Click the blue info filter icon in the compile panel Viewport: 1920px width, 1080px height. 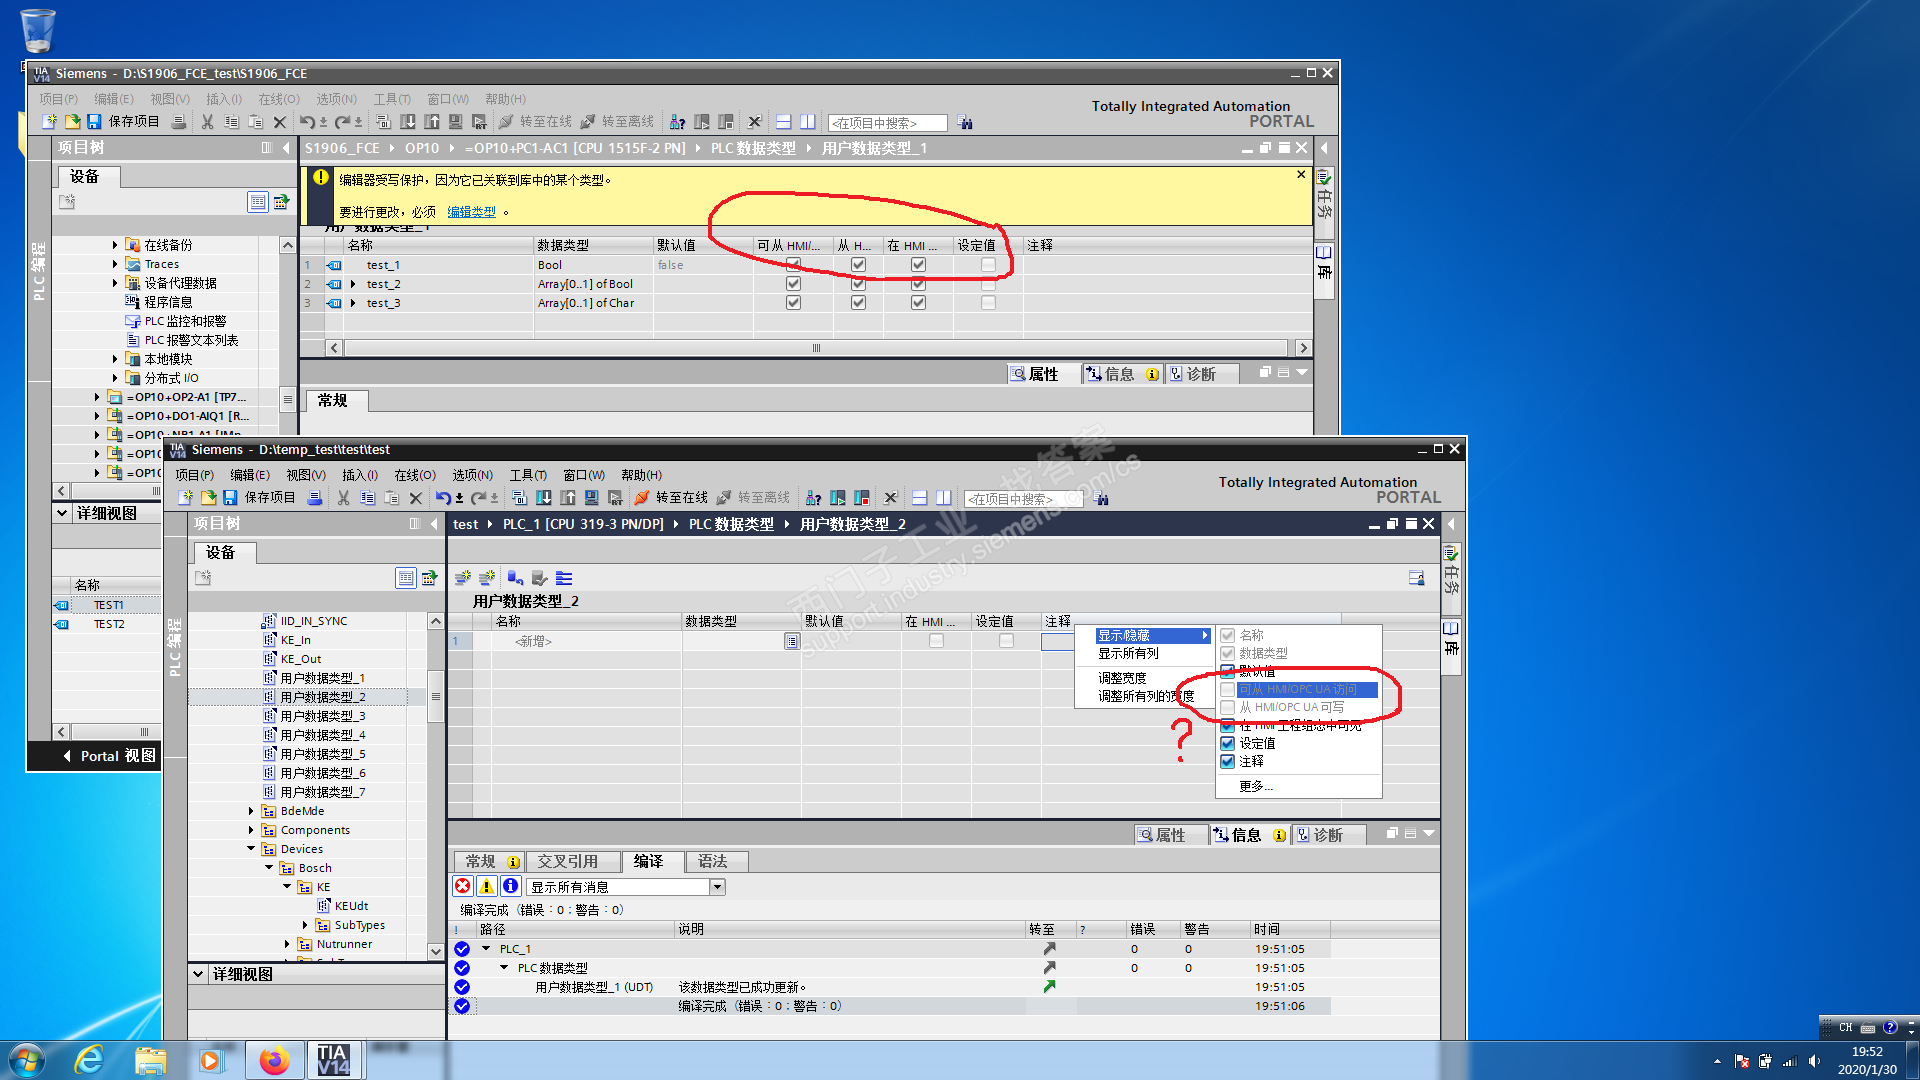(x=510, y=886)
